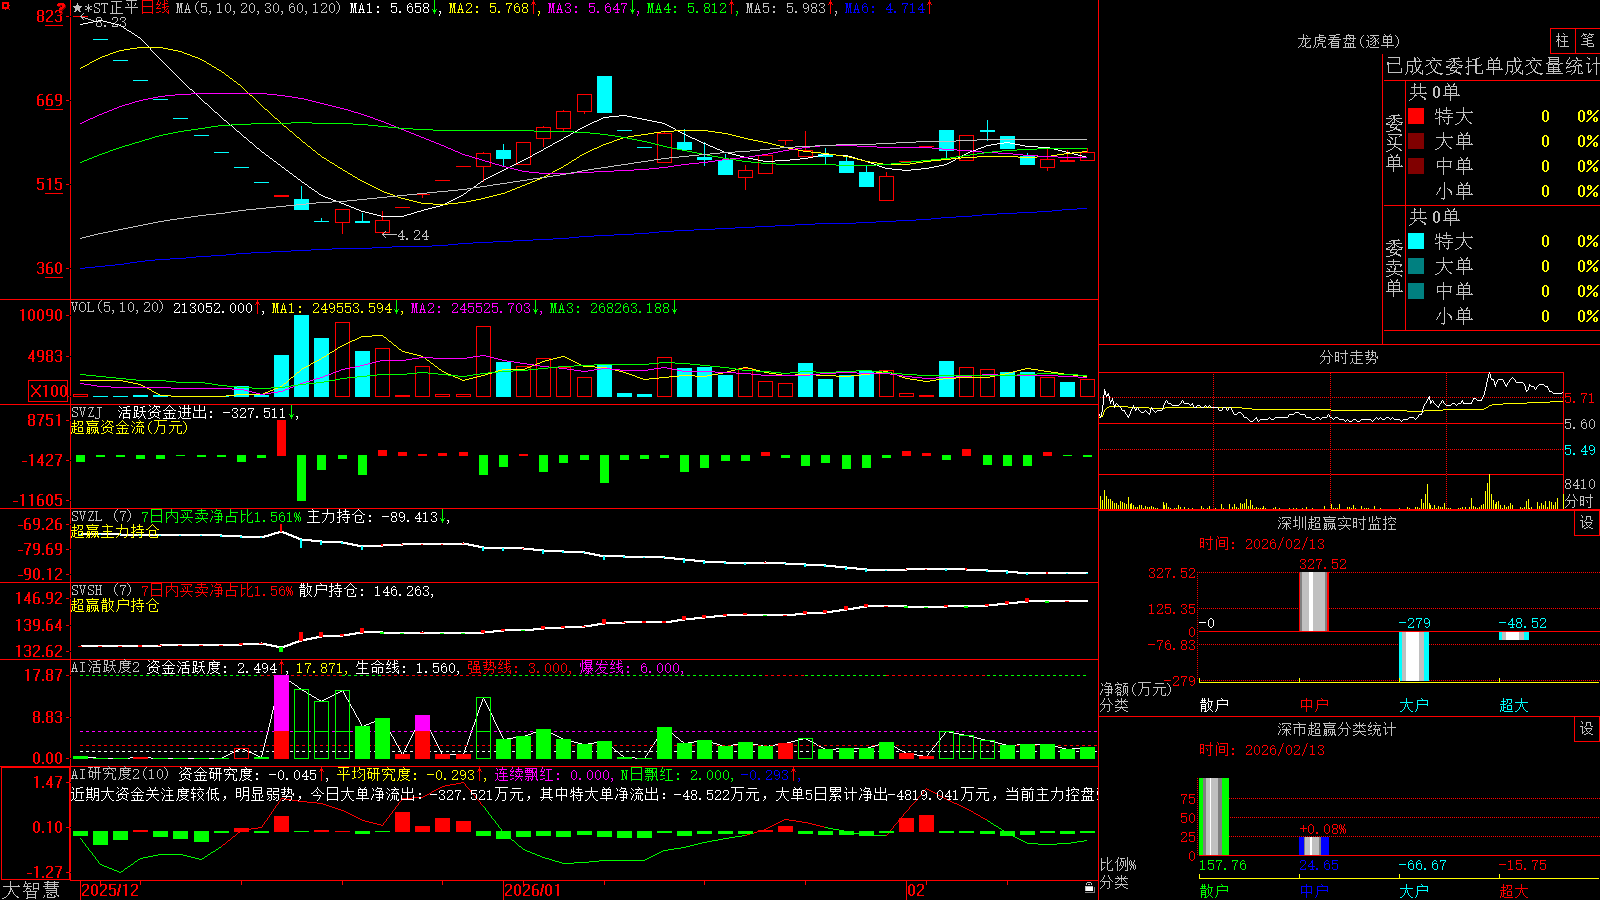Click the 4.24 low price annotation
1600x900 pixels.
[x=413, y=235]
